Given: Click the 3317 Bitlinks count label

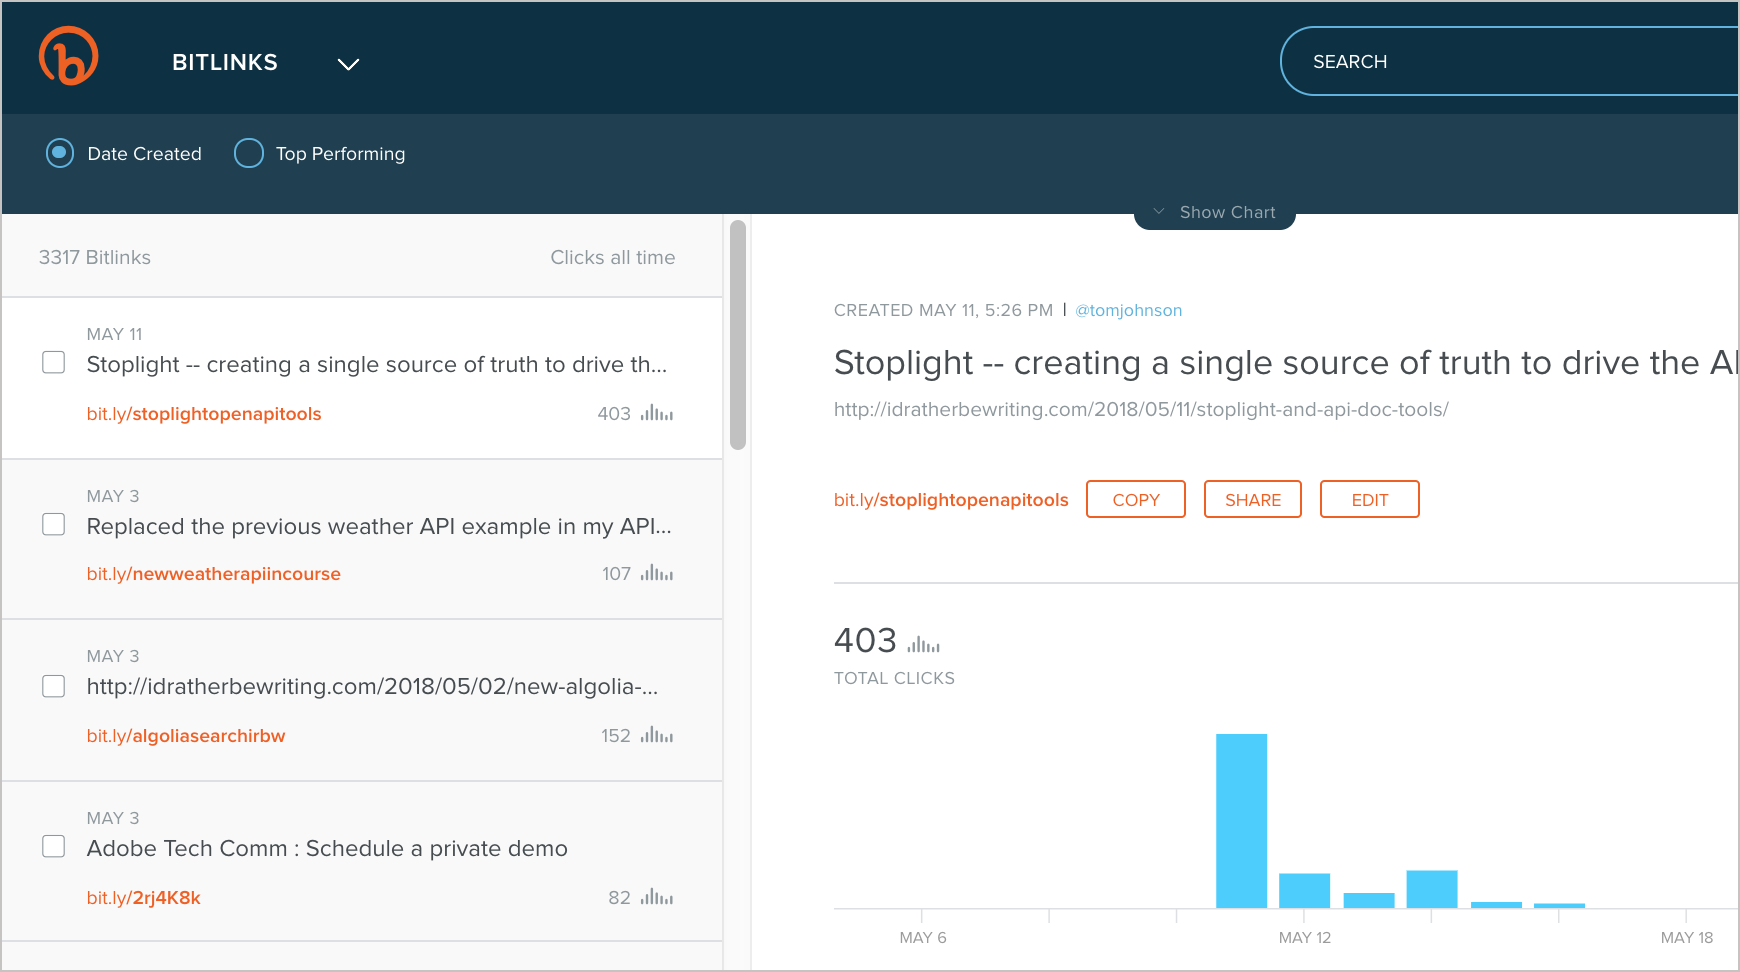Looking at the screenshot, I should [x=95, y=257].
